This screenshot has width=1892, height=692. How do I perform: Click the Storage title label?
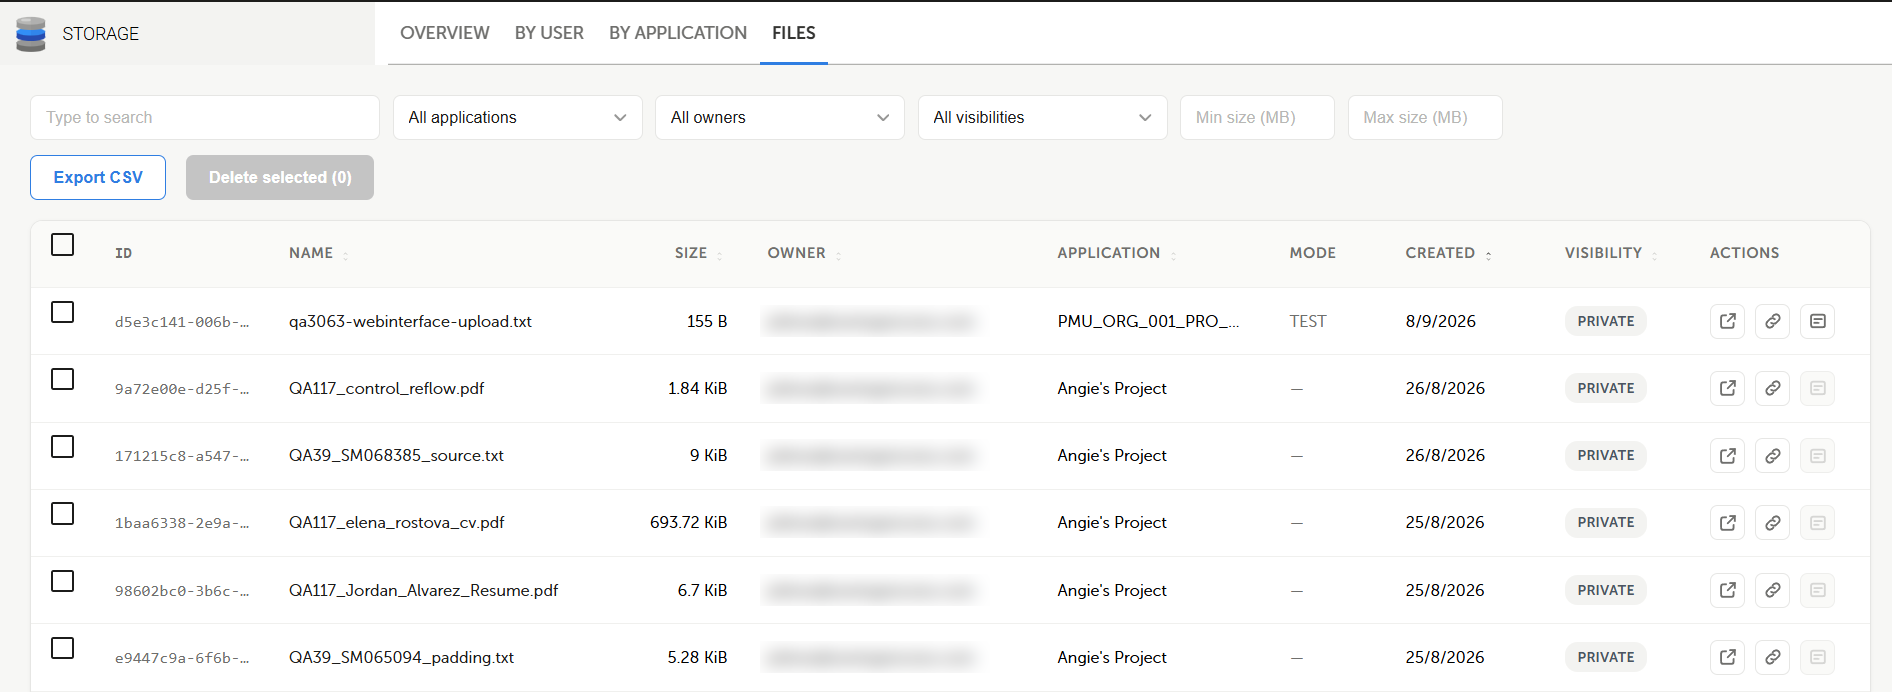tap(101, 34)
